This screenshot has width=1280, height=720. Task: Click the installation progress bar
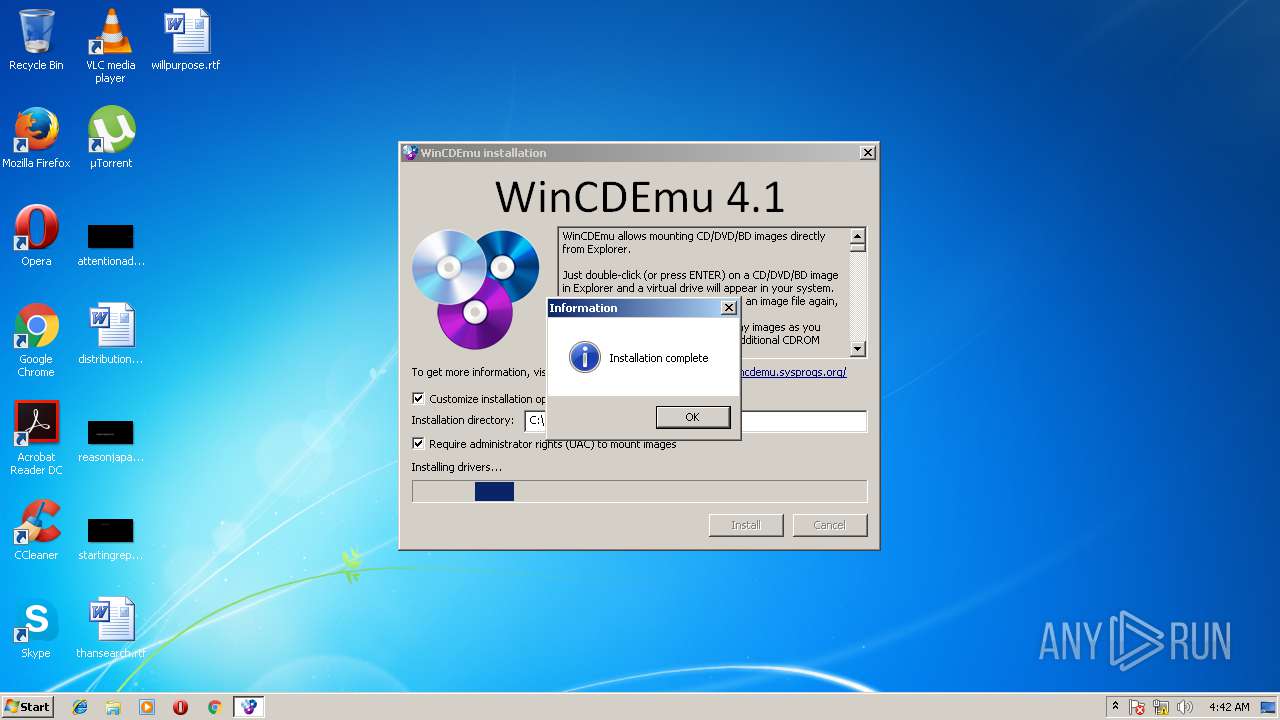[x=639, y=491]
